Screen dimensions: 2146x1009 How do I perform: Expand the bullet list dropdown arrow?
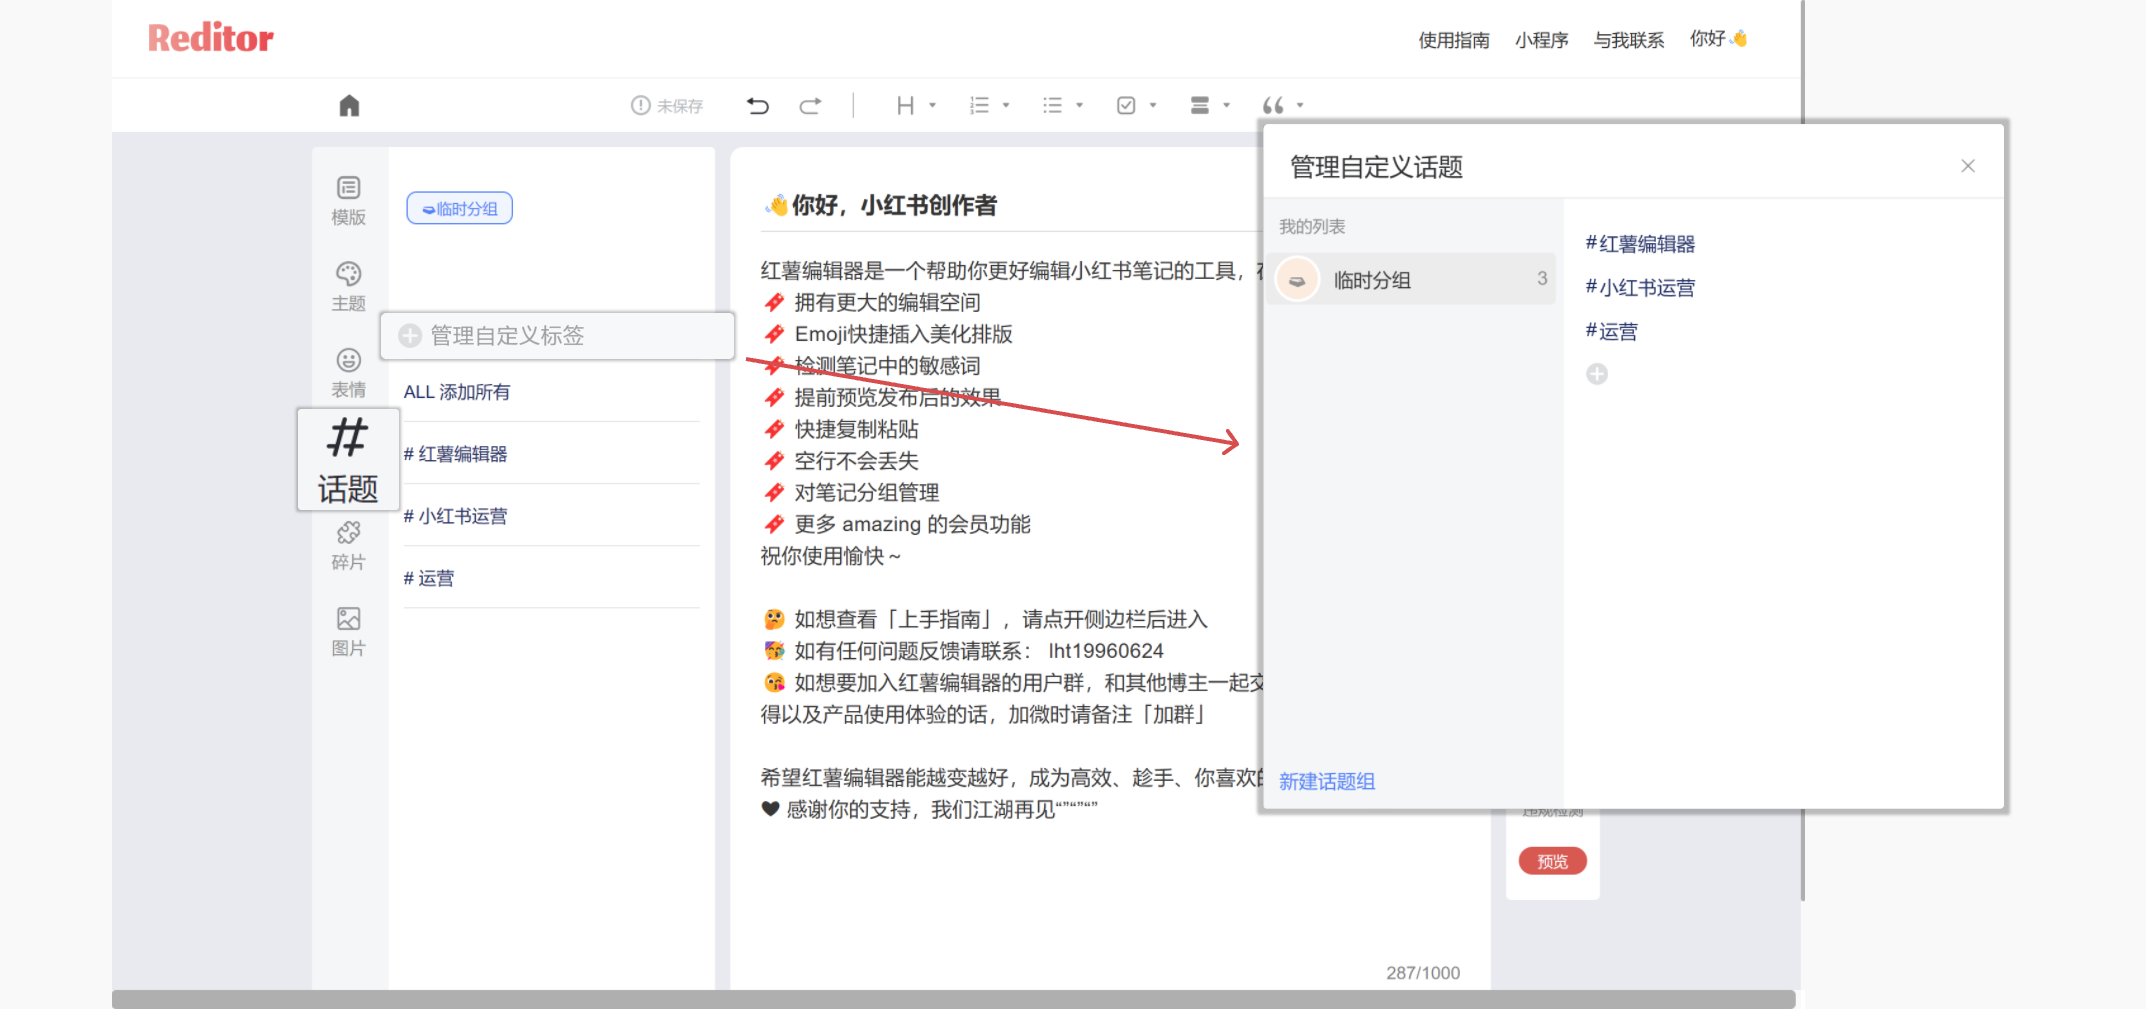pos(1079,105)
